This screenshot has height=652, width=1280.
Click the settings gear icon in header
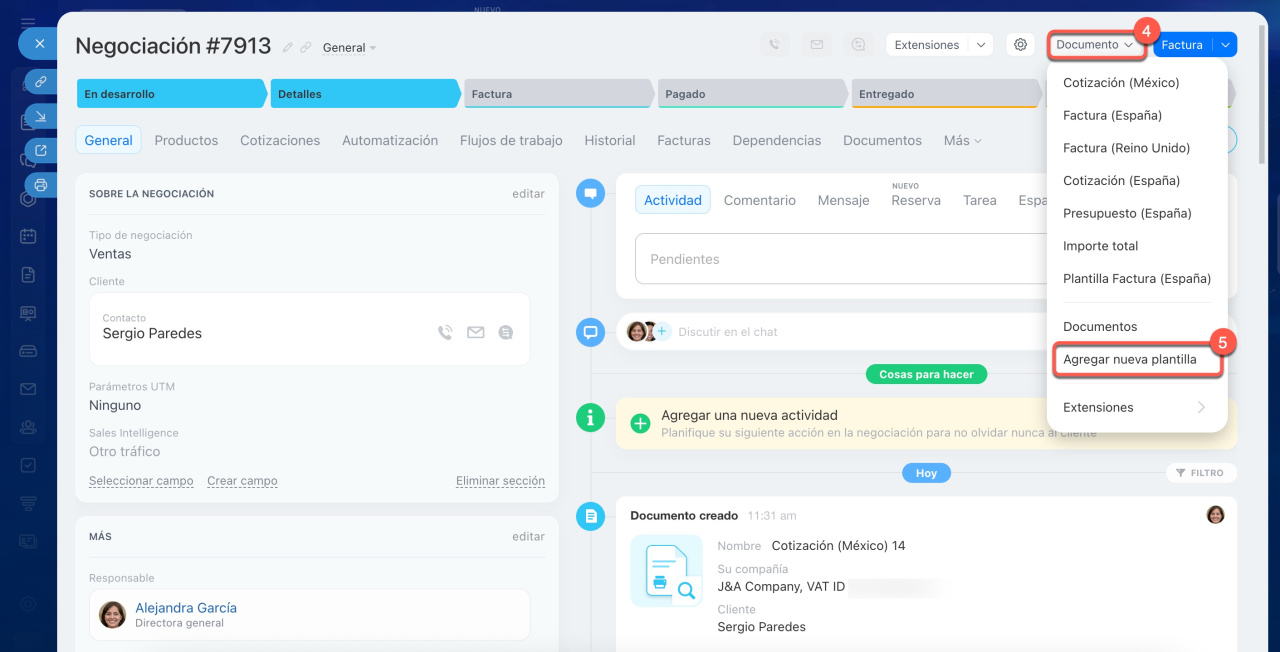click(1020, 45)
